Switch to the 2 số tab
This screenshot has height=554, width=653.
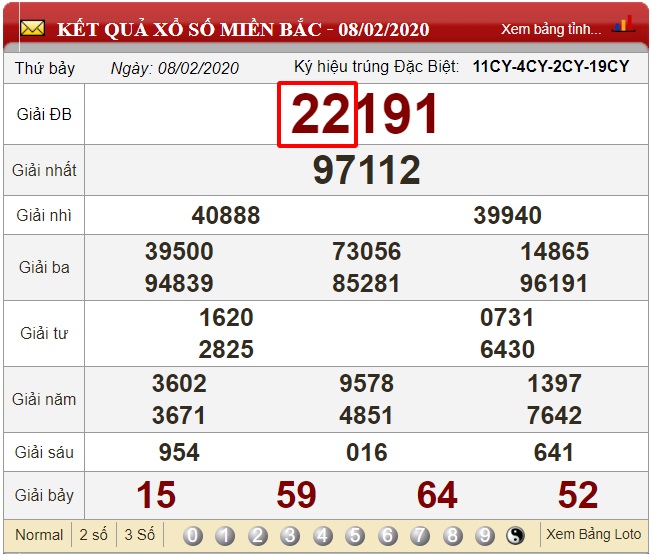pos(94,535)
